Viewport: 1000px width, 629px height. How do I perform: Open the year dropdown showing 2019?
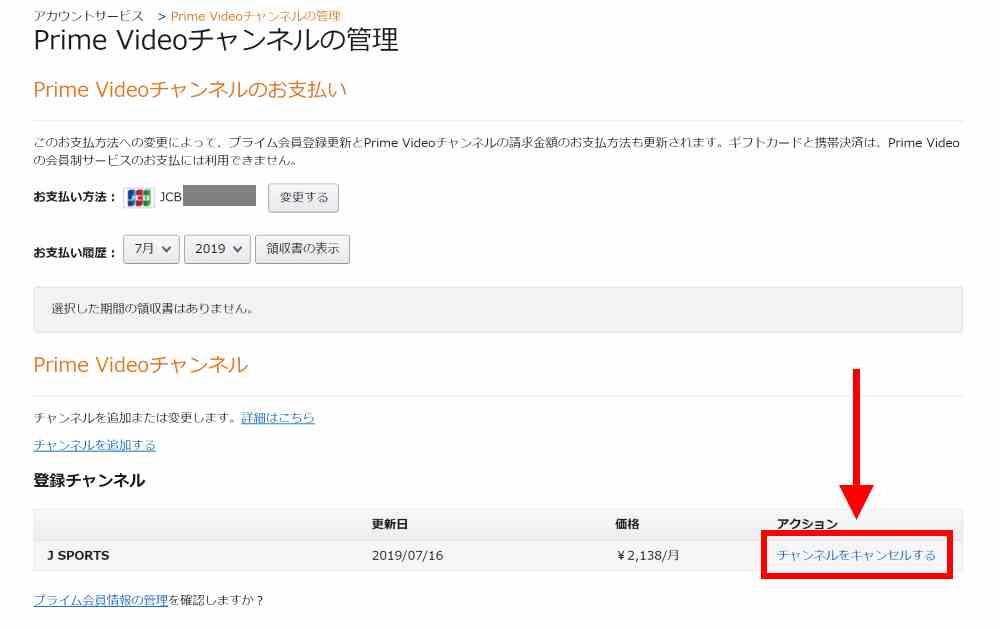click(217, 249)
